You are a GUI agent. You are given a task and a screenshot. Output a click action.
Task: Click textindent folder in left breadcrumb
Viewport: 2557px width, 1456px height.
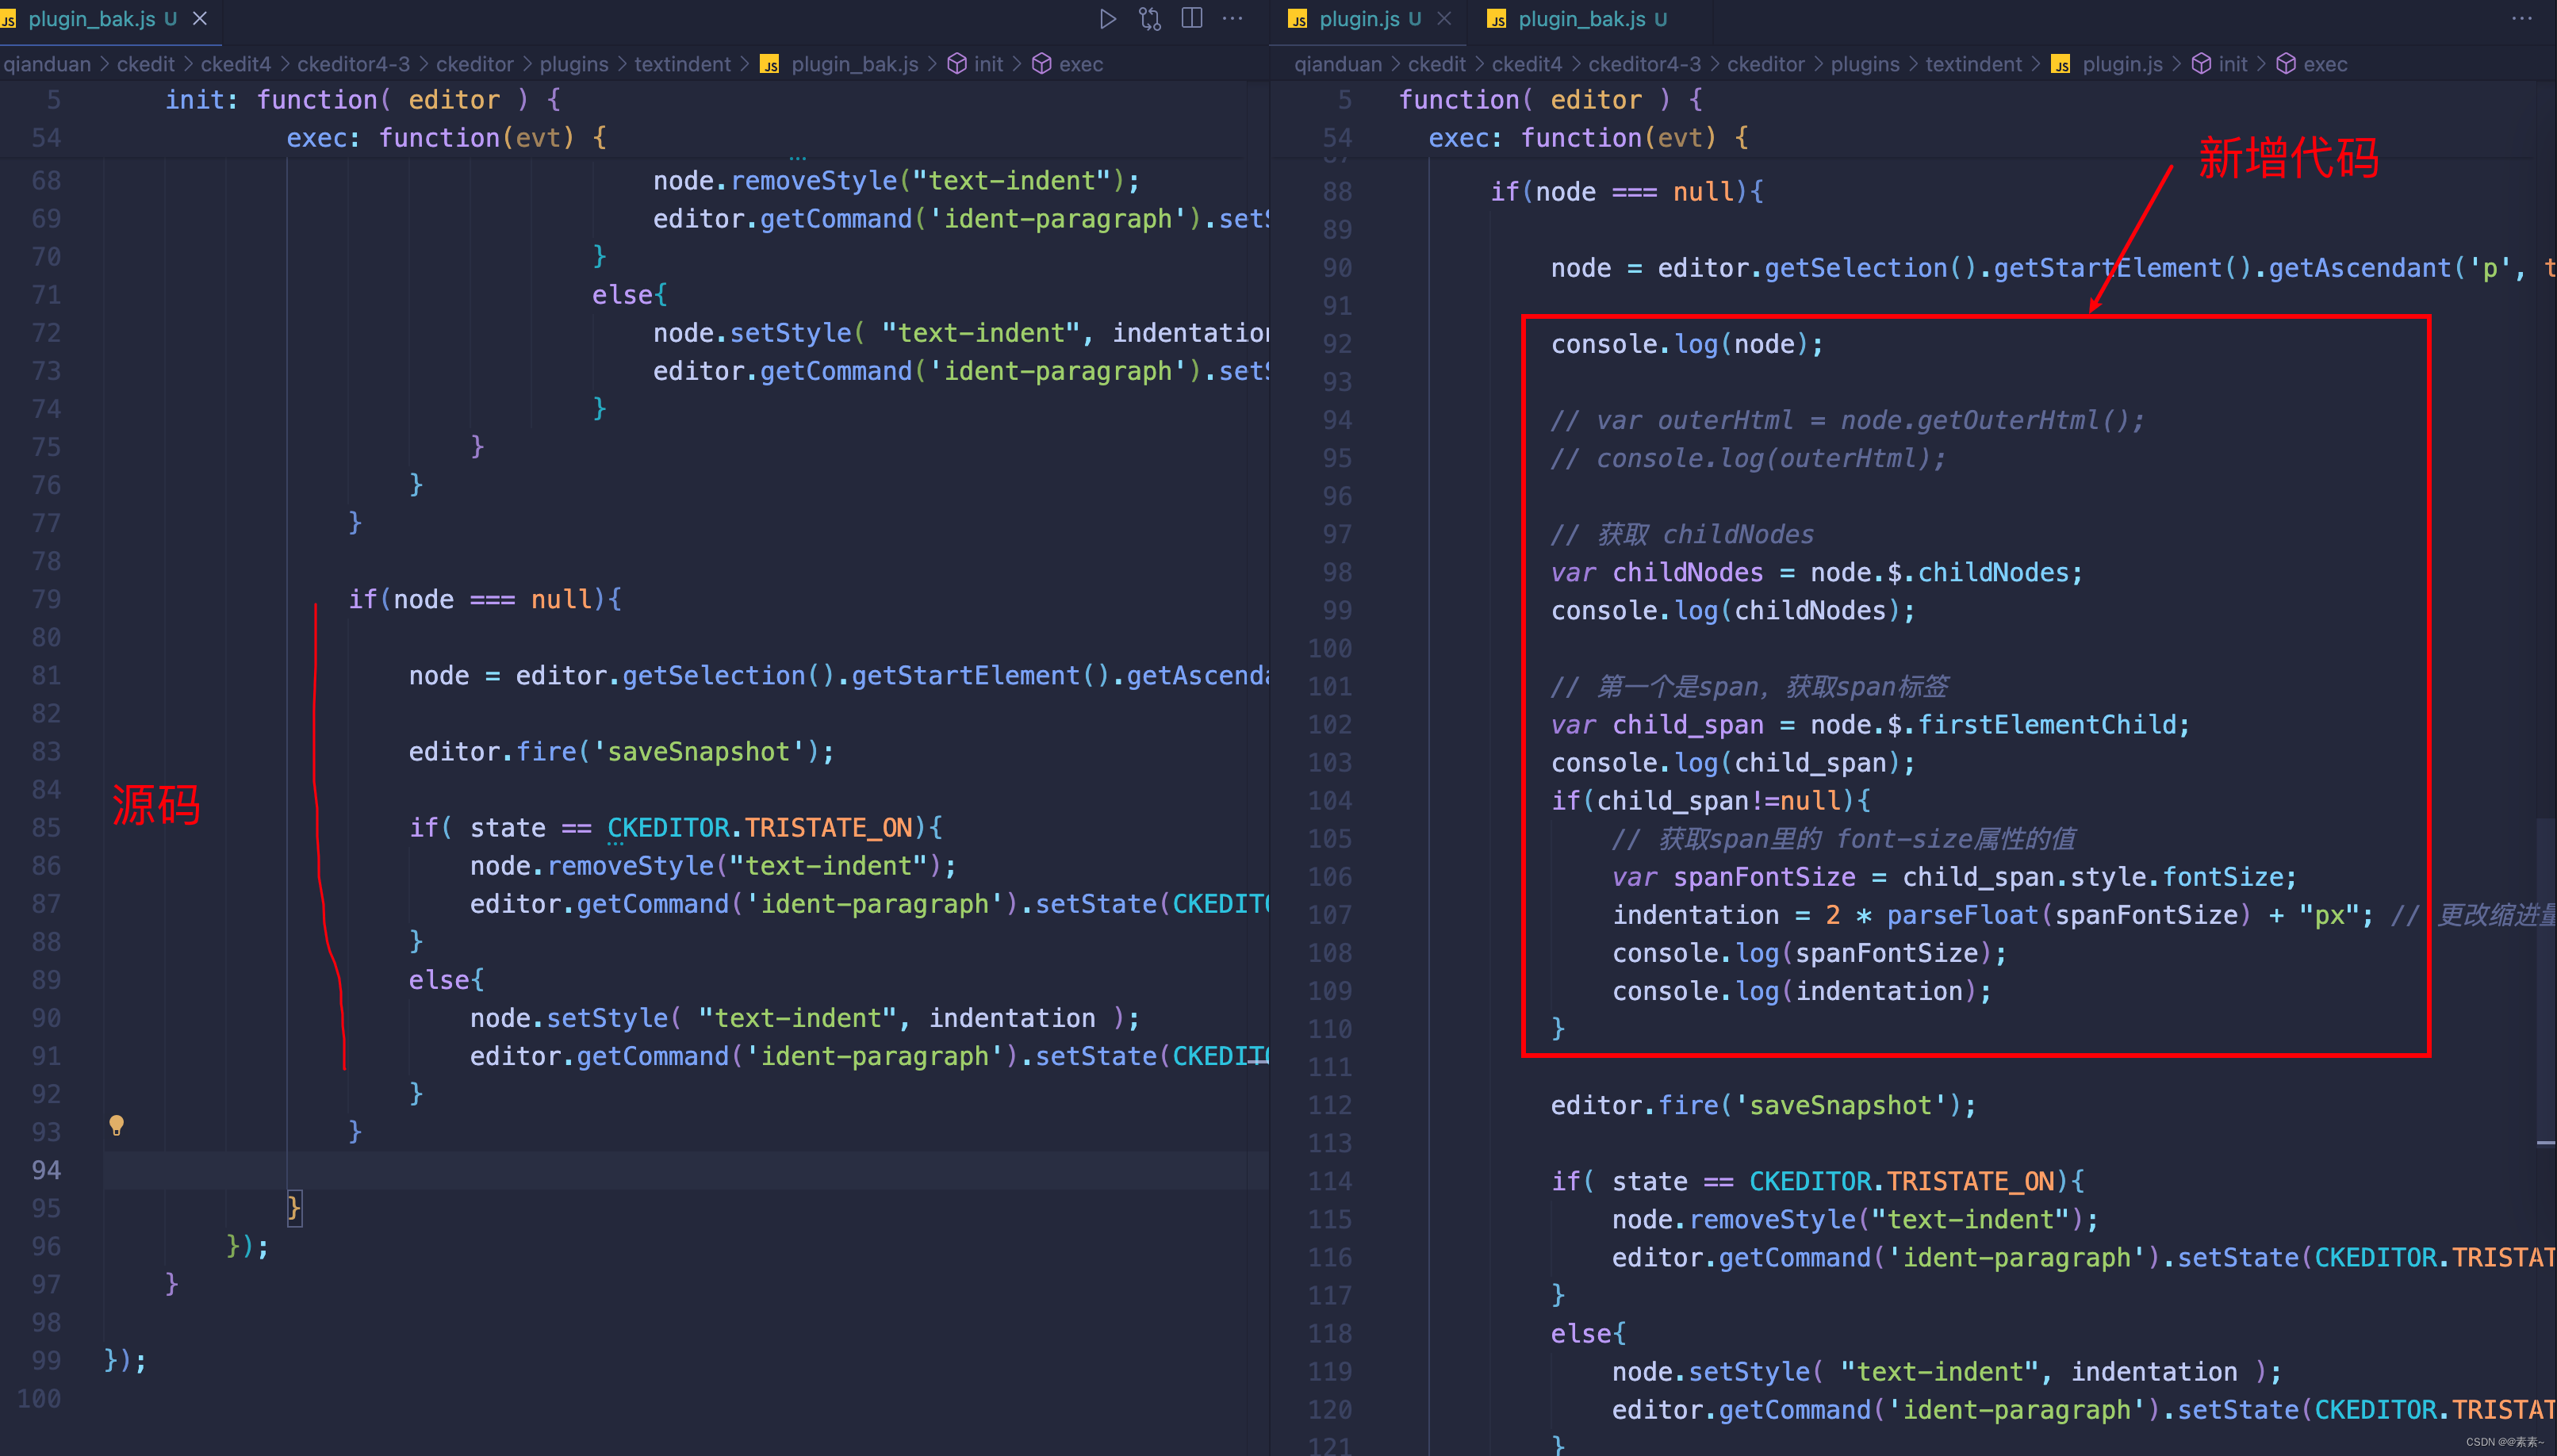682,64
